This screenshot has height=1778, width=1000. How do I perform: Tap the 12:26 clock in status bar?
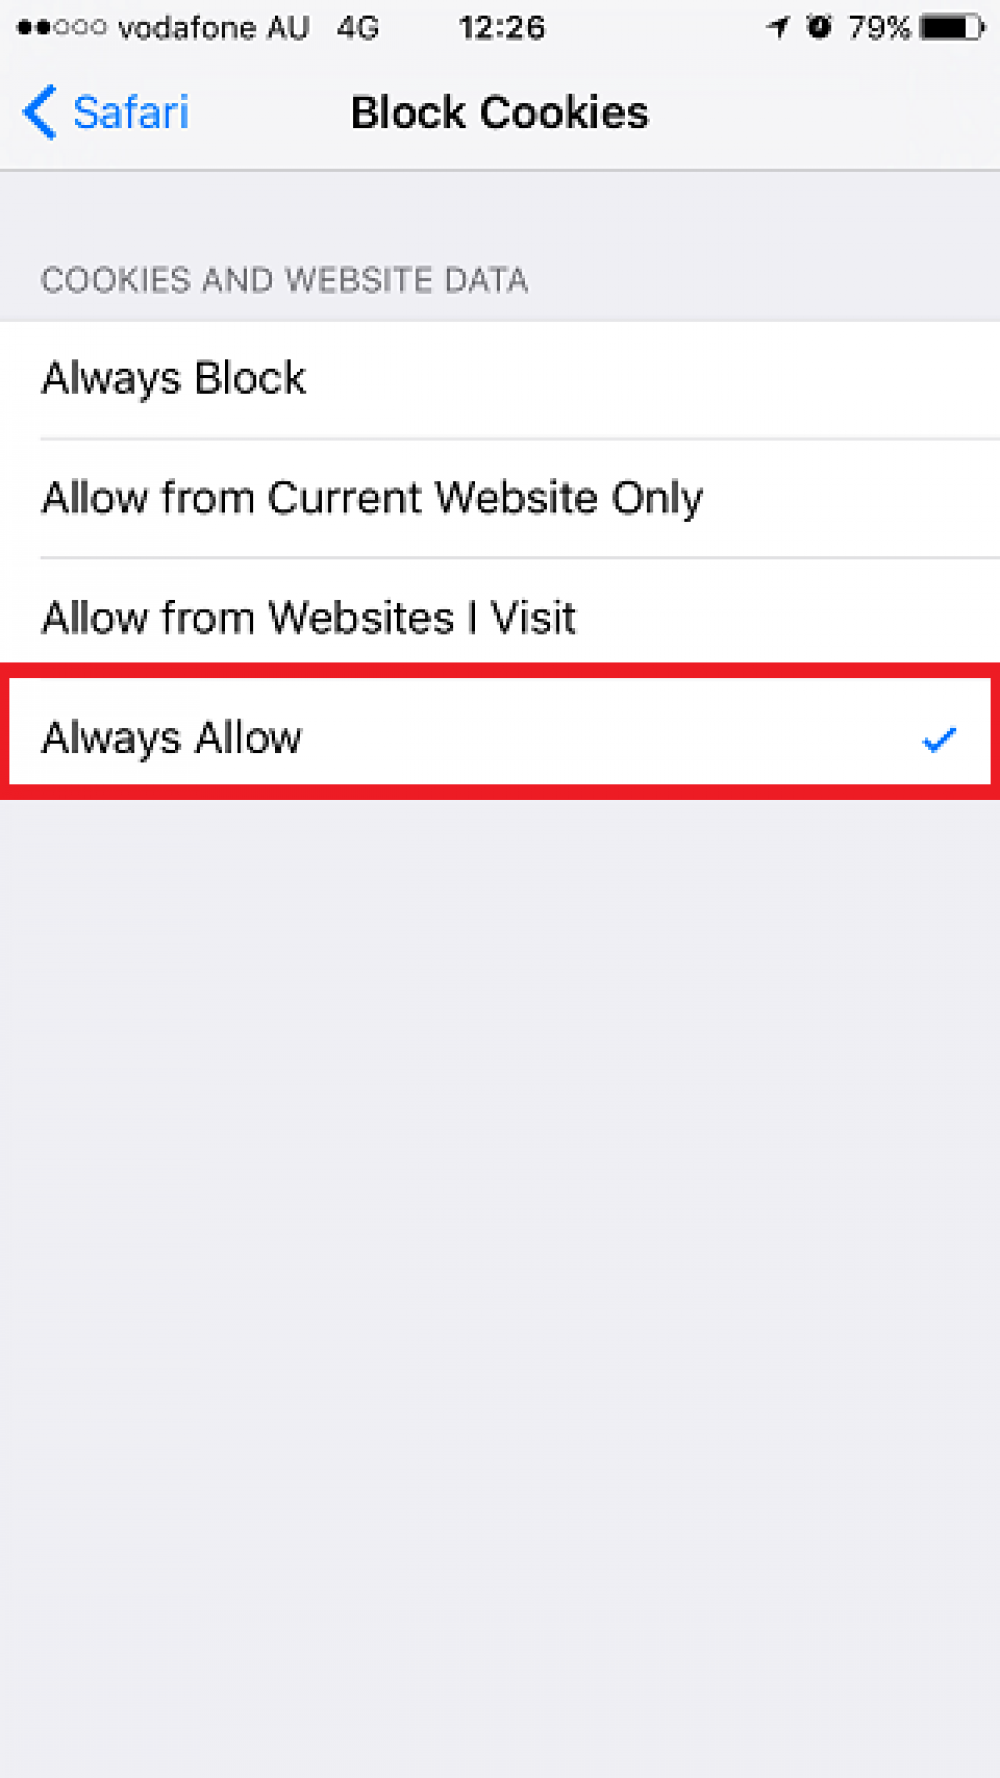(502, 27)
